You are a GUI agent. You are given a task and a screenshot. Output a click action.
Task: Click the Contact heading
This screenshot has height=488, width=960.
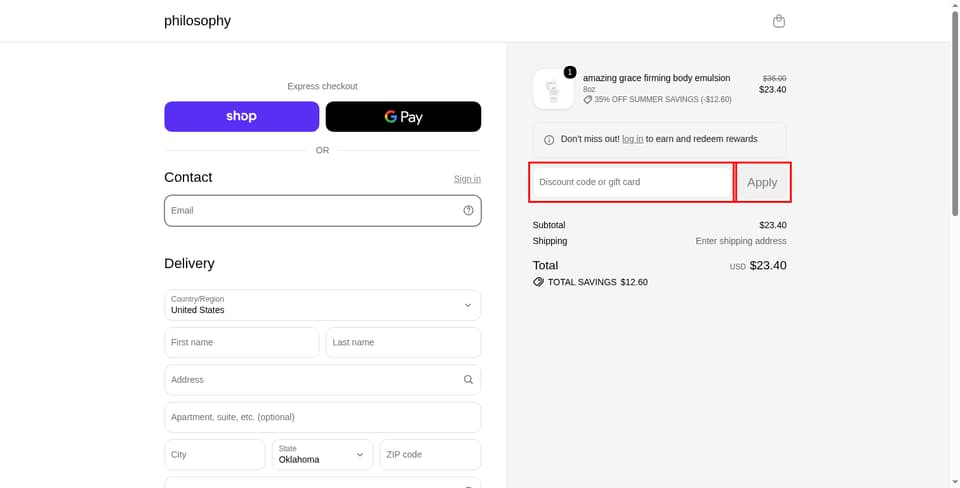click(188, 178)
